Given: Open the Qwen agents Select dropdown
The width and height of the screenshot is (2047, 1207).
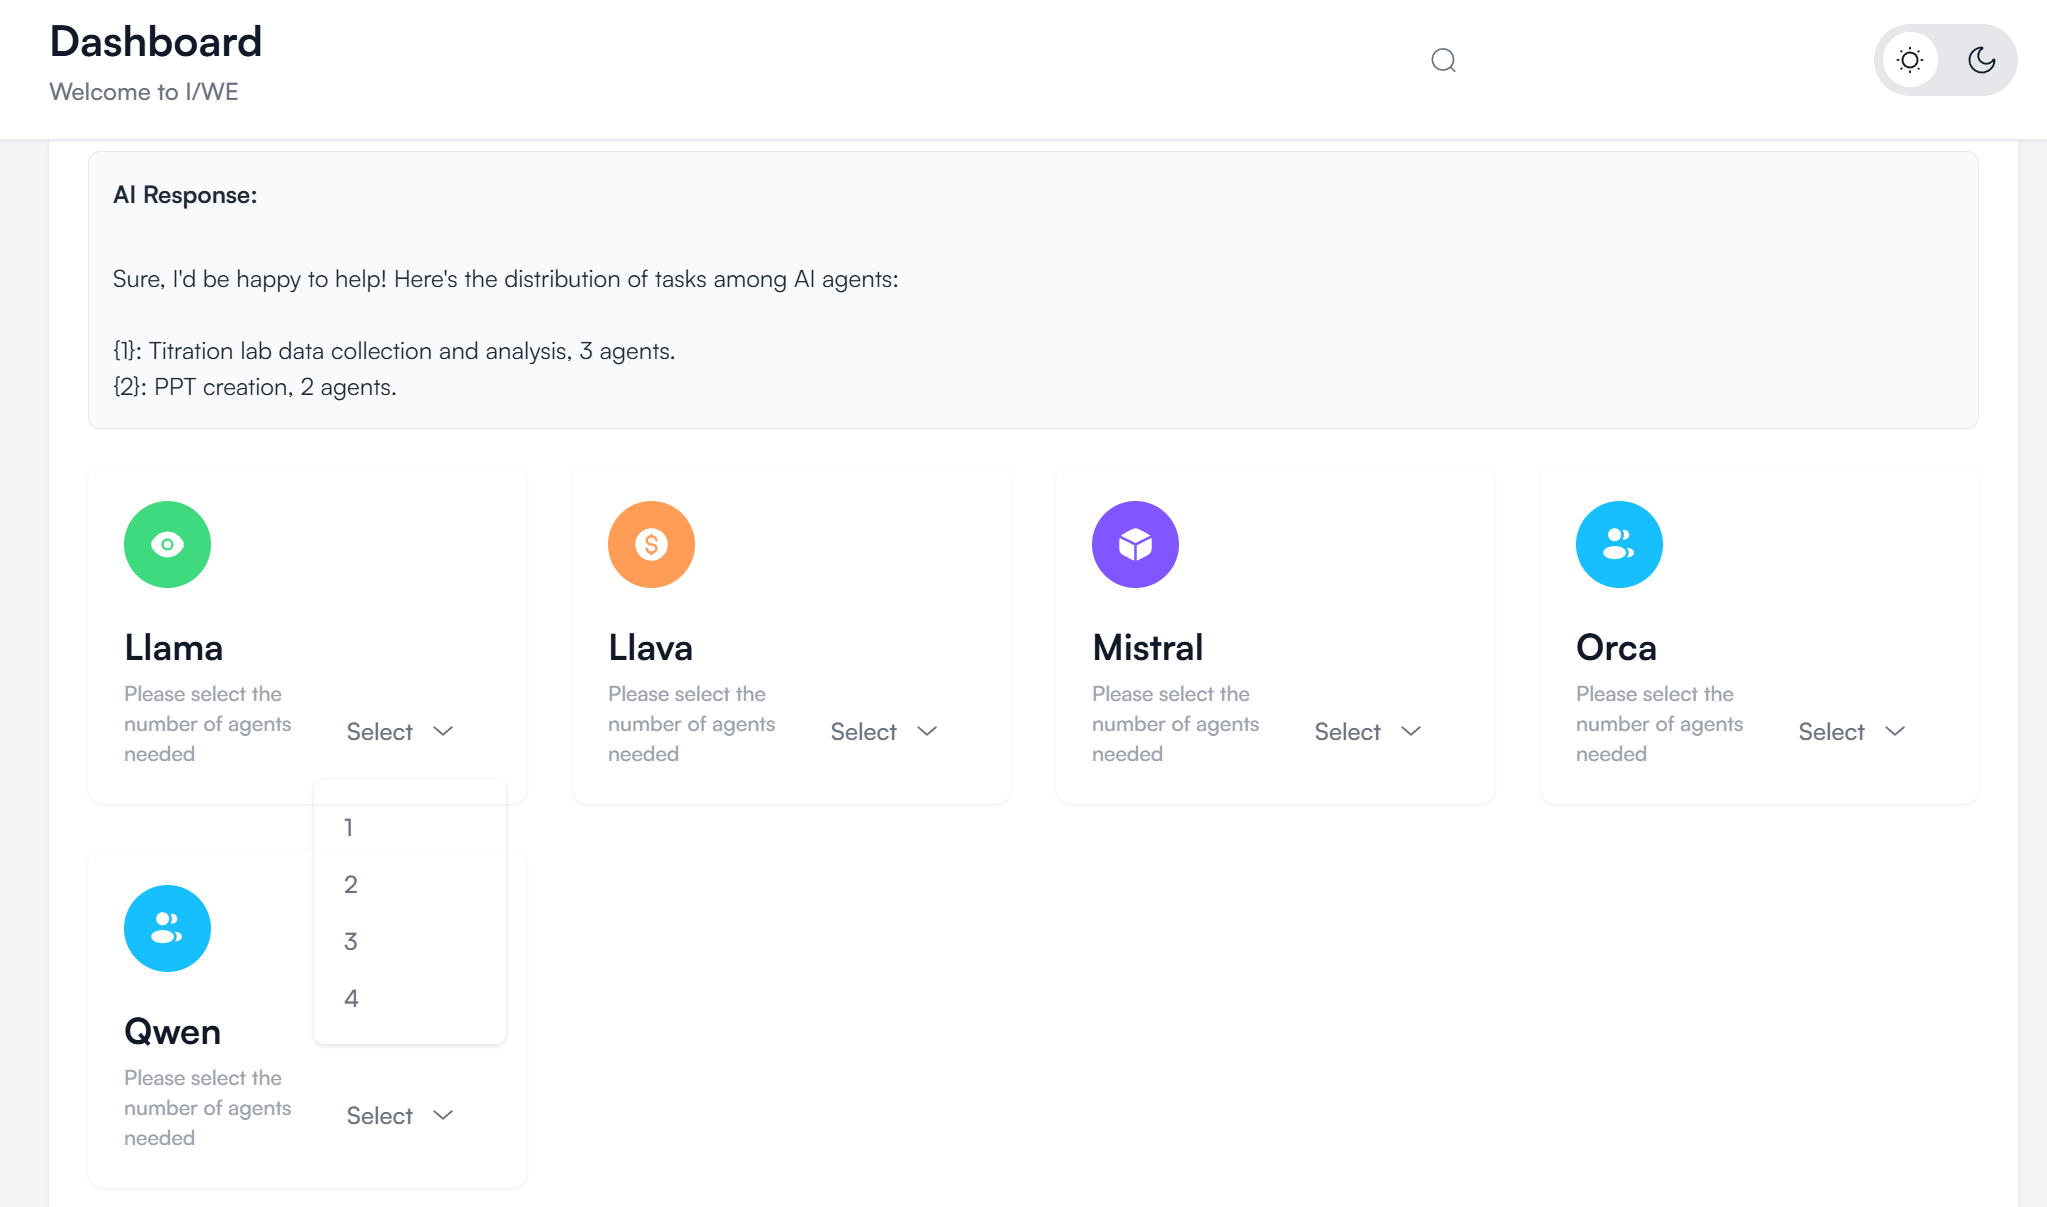Looking at the screenshot, I should click(x=400, y=1116).
